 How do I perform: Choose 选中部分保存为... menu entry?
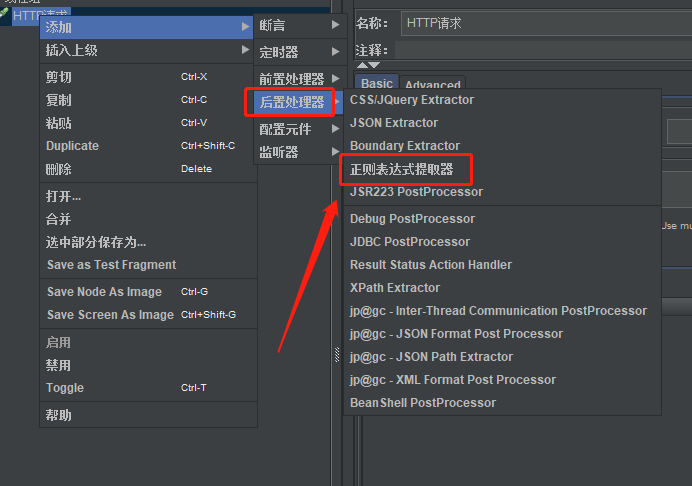pyautogui.click(x=148, y=242)
